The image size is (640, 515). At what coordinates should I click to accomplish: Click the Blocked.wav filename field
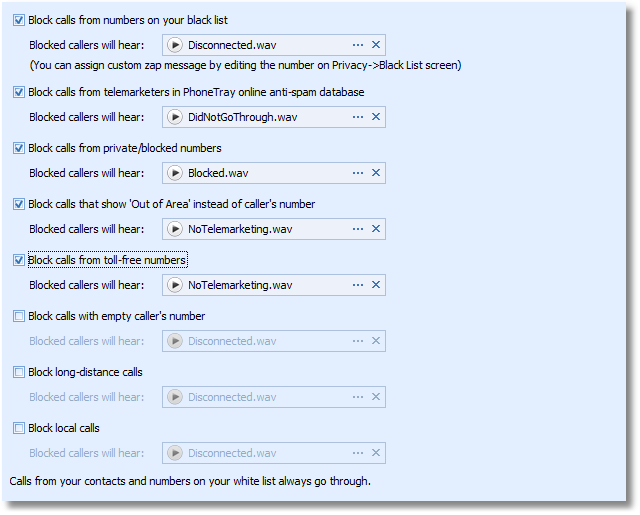tap(265, 173)
